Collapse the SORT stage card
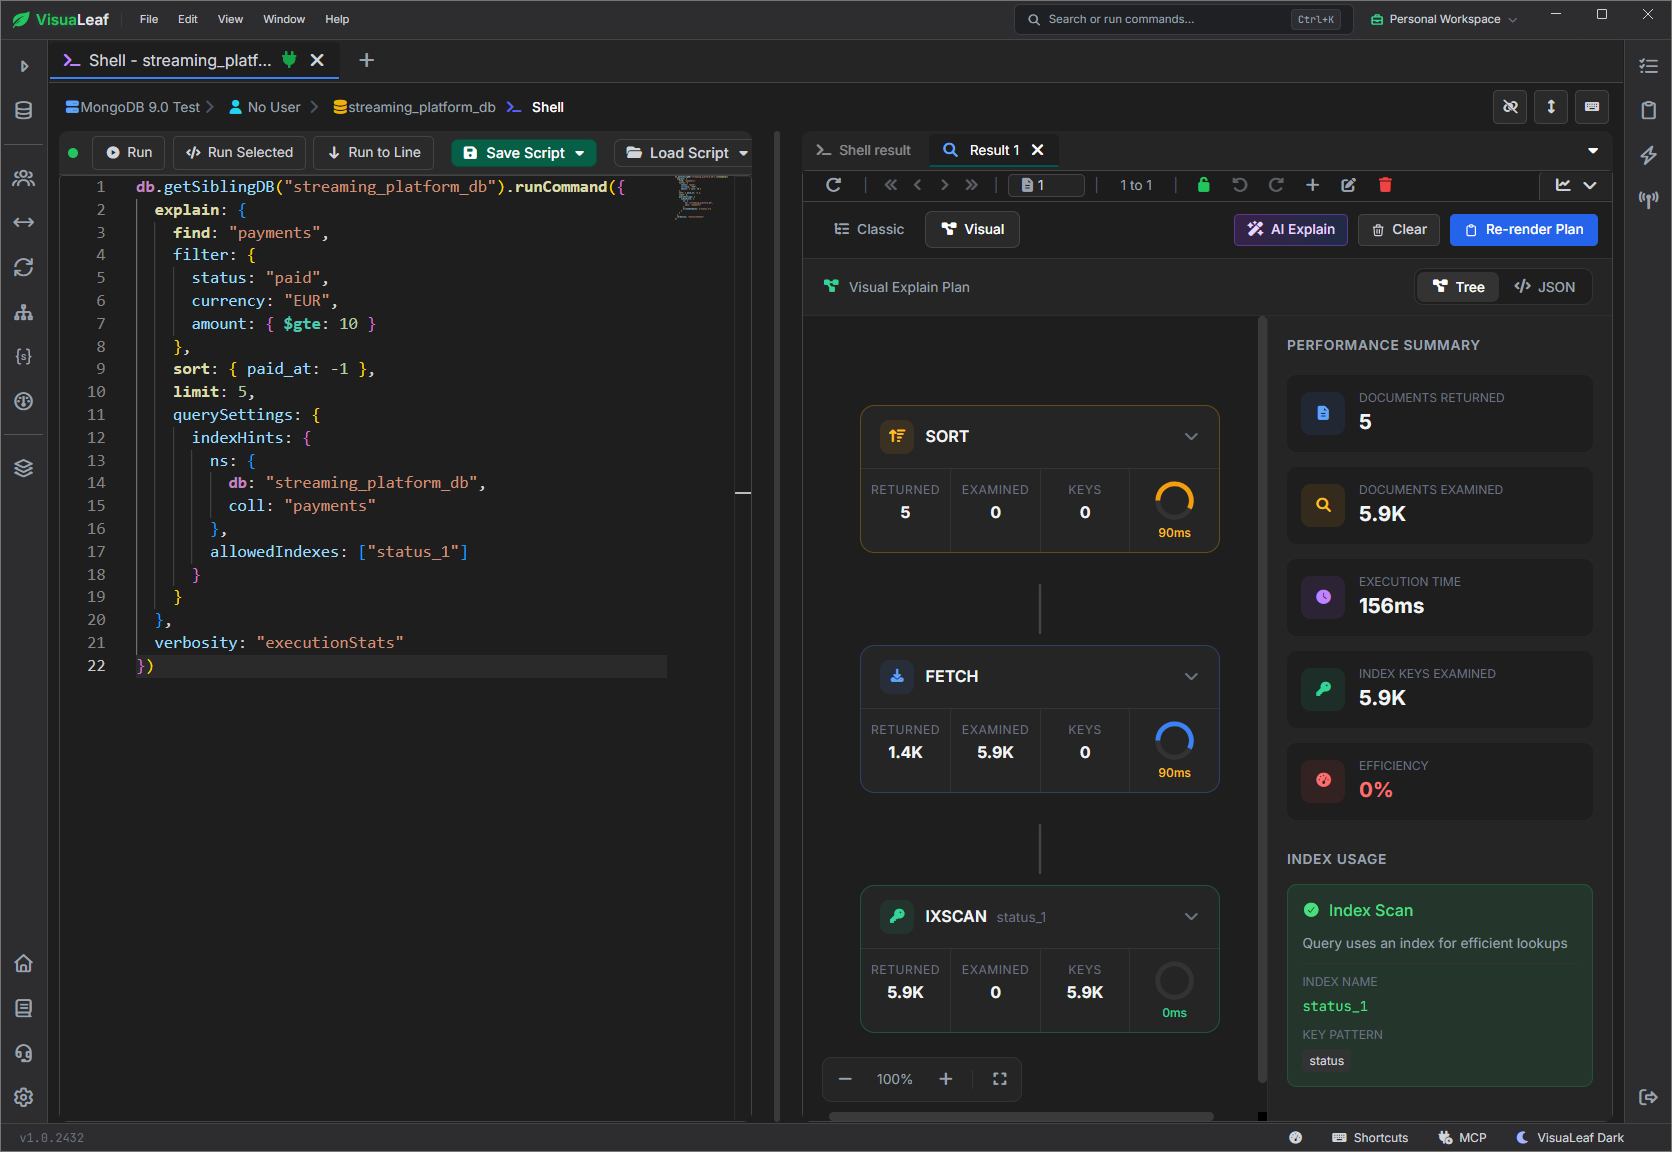1672x1152 pixels. [1191, 437]
